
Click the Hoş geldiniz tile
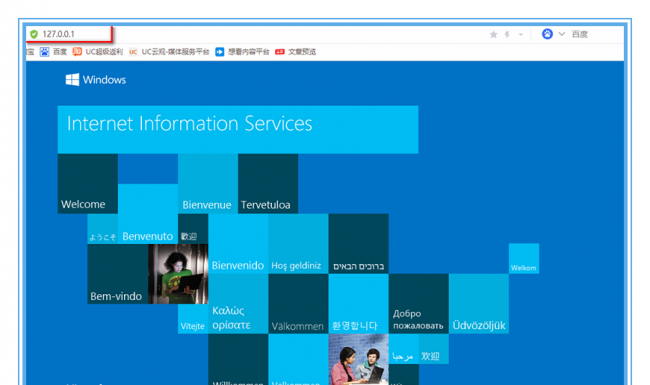point(298,244)
